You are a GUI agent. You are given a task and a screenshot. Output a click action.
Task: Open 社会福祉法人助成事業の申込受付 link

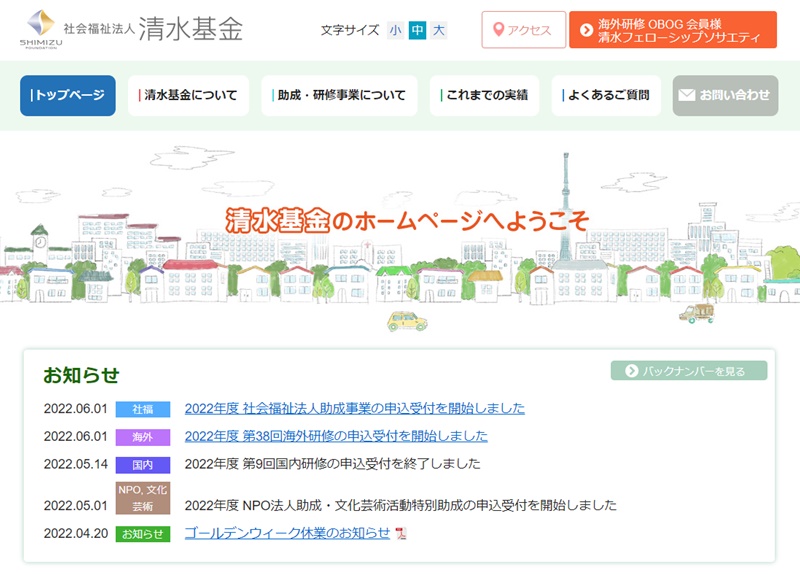355,409
